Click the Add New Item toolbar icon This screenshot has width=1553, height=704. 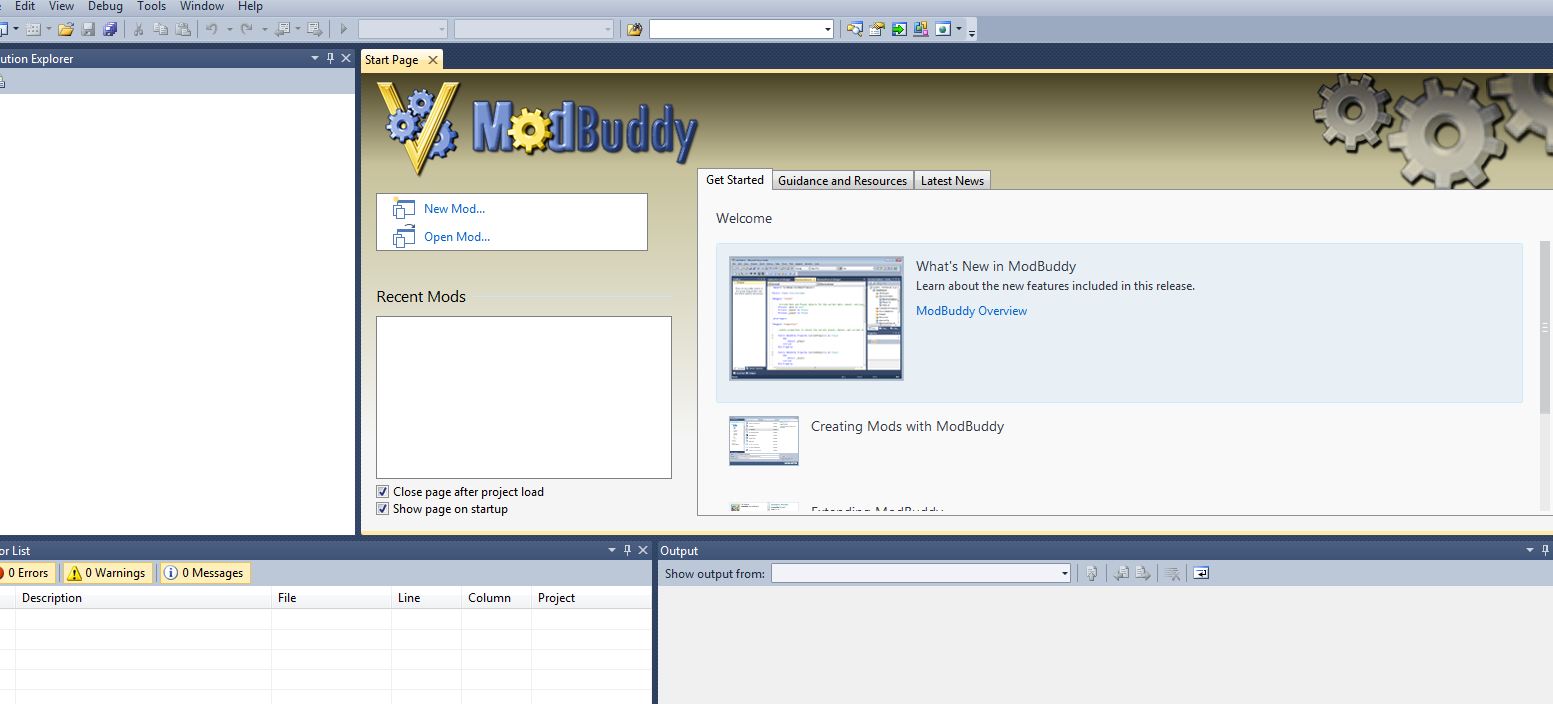(x=32, y=29)
